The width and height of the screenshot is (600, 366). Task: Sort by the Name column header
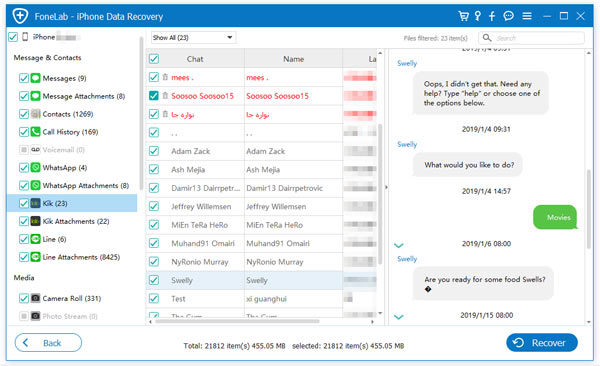(x=293, y=59)
